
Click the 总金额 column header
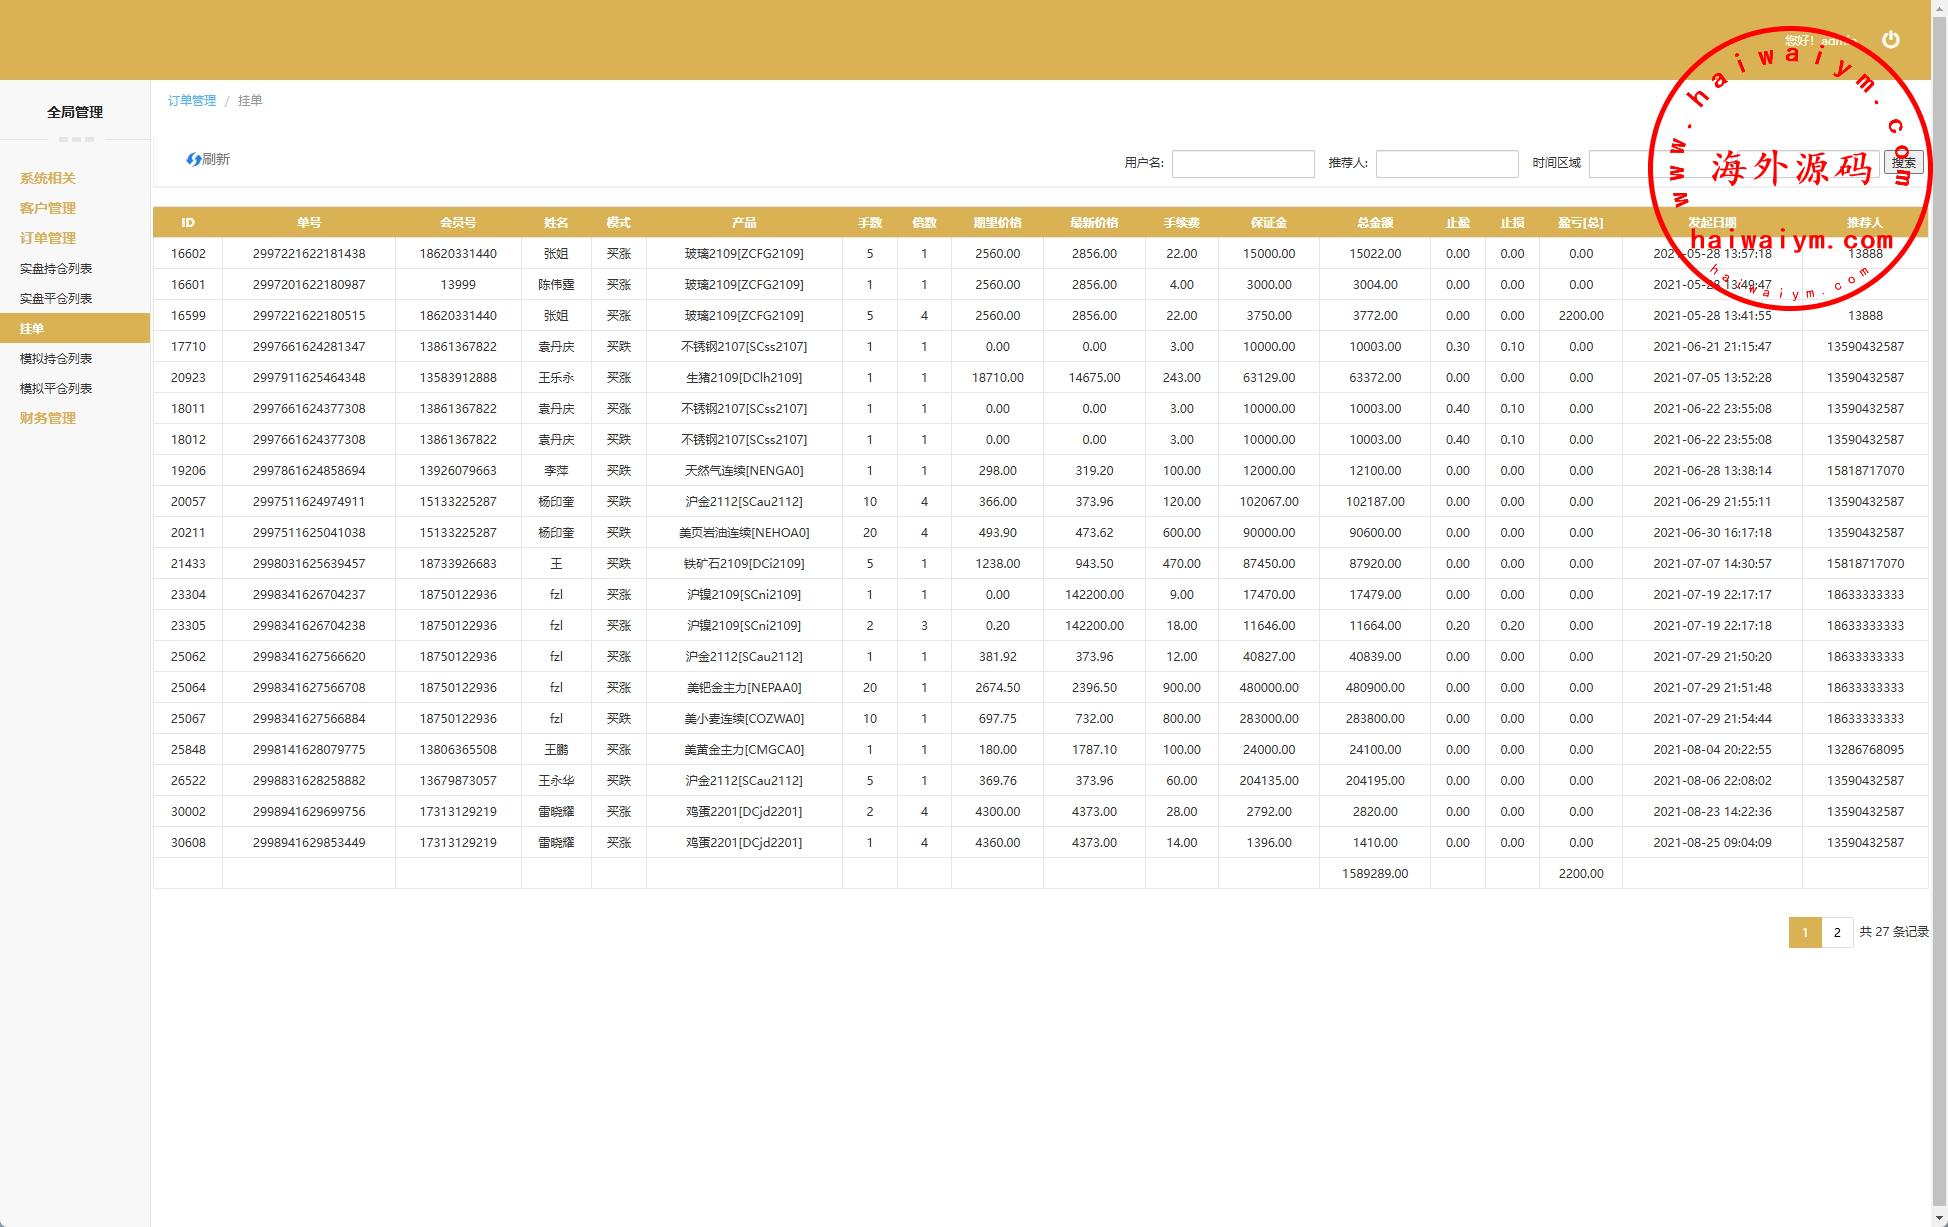pos(1374,223)
